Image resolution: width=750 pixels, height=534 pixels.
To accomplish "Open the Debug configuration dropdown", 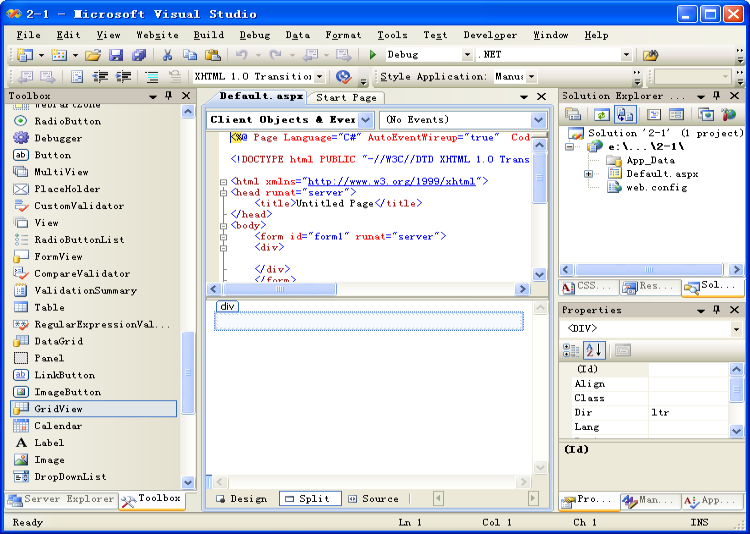I will click(467, 55).
